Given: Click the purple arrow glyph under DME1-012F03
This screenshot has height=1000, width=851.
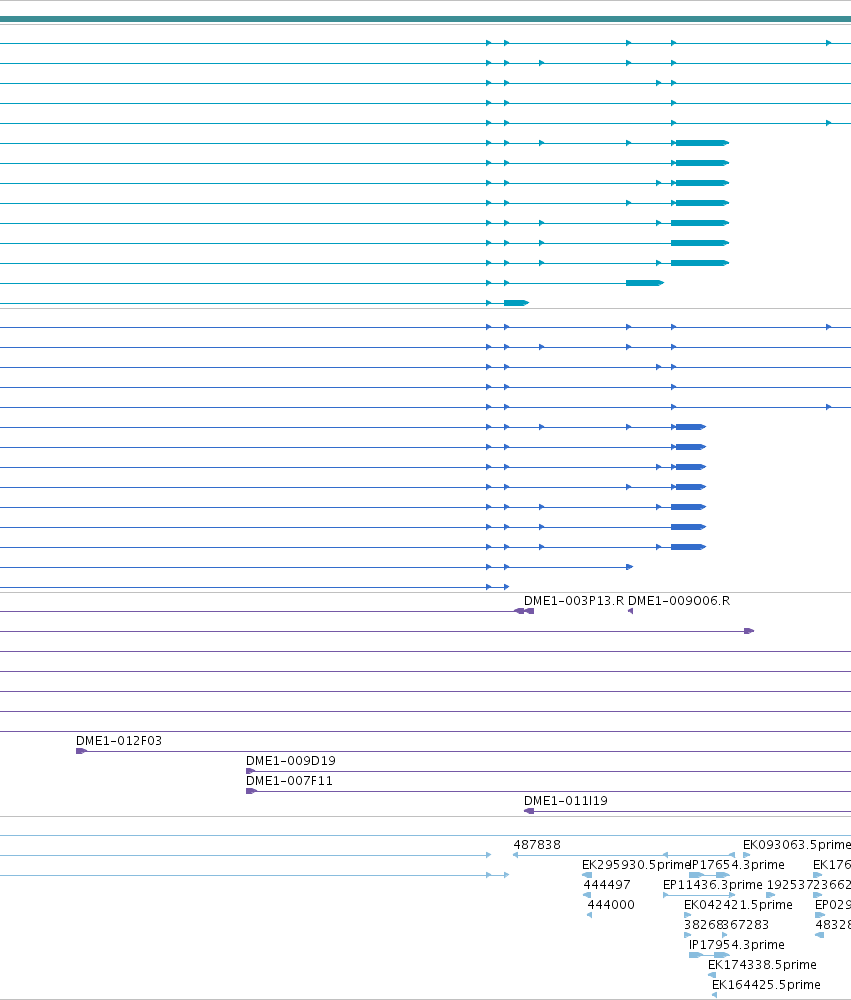Looking at the screenshot, I should [81, 751].
